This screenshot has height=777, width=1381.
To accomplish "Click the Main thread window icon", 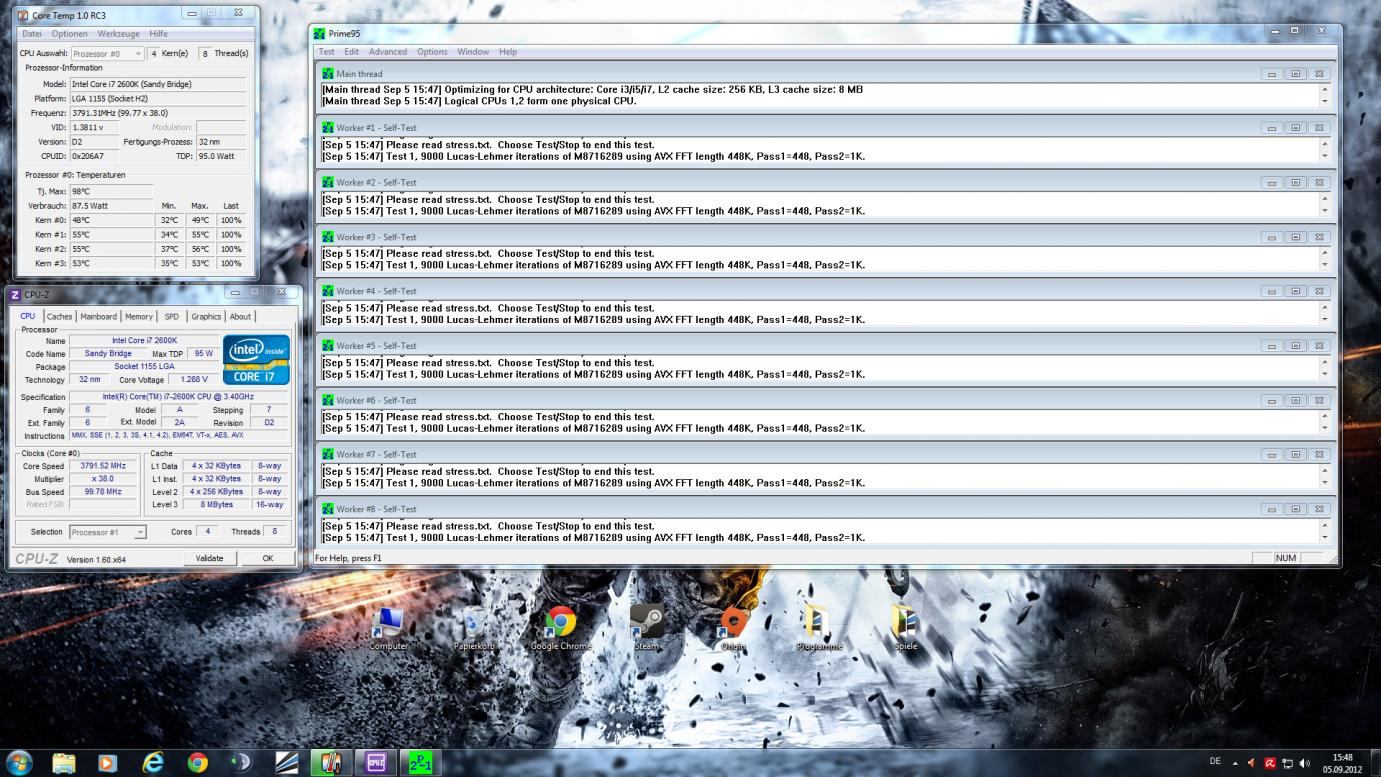I will 327,74.
